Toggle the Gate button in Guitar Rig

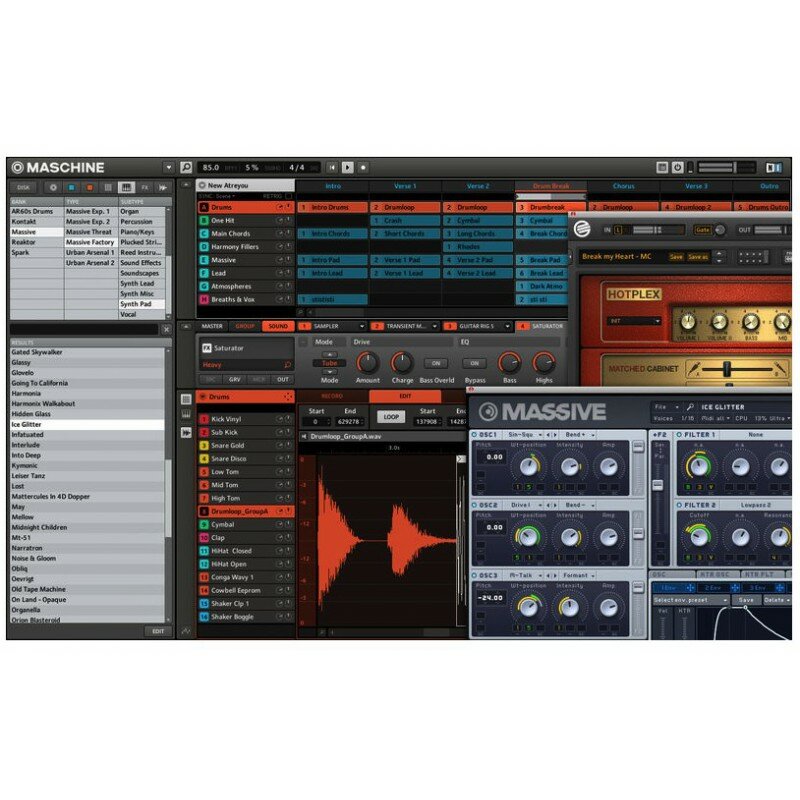pyautogui.click(x=703, y=229)
